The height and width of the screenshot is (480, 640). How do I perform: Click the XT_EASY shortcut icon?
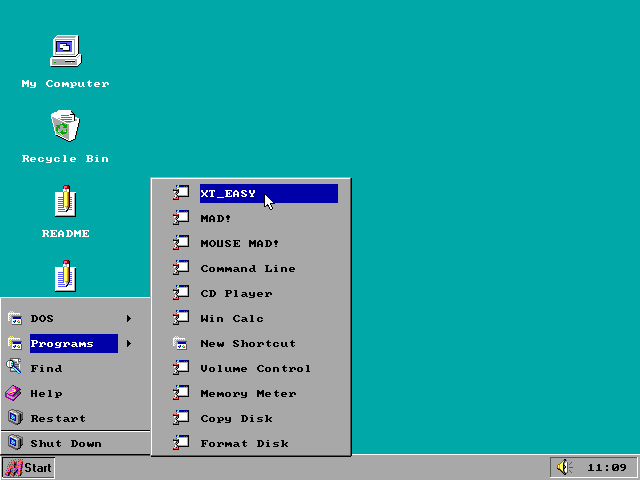(181, 193)
